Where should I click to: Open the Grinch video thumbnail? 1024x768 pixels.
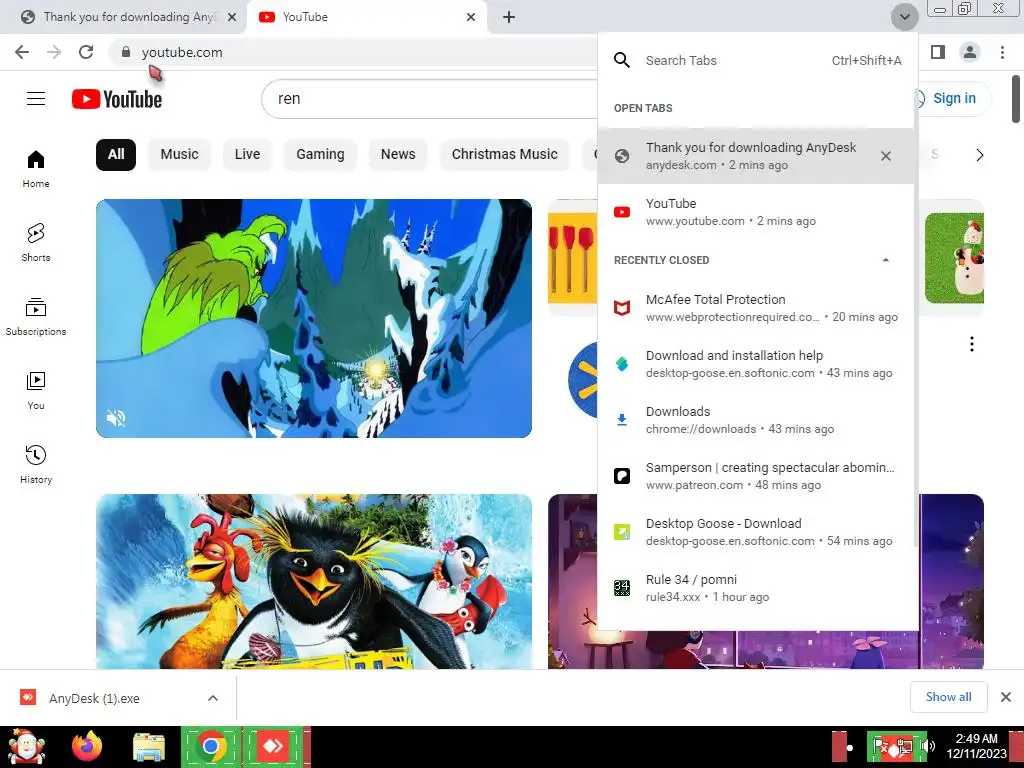(x=313, y=319)
